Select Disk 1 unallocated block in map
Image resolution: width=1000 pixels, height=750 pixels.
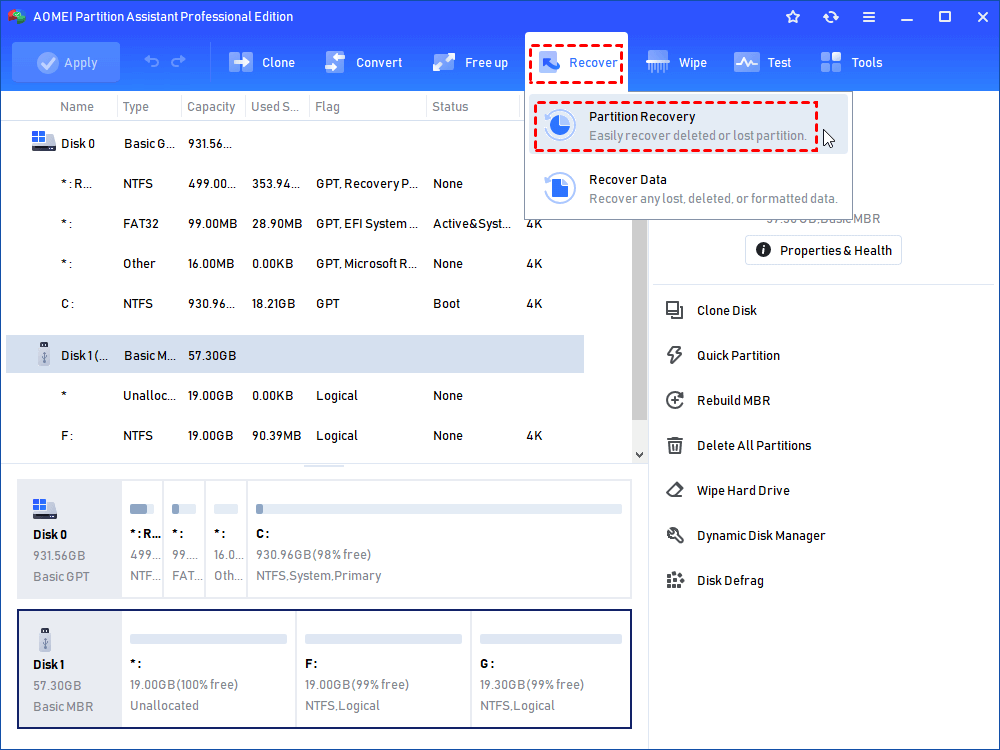(x=209, y=669)
